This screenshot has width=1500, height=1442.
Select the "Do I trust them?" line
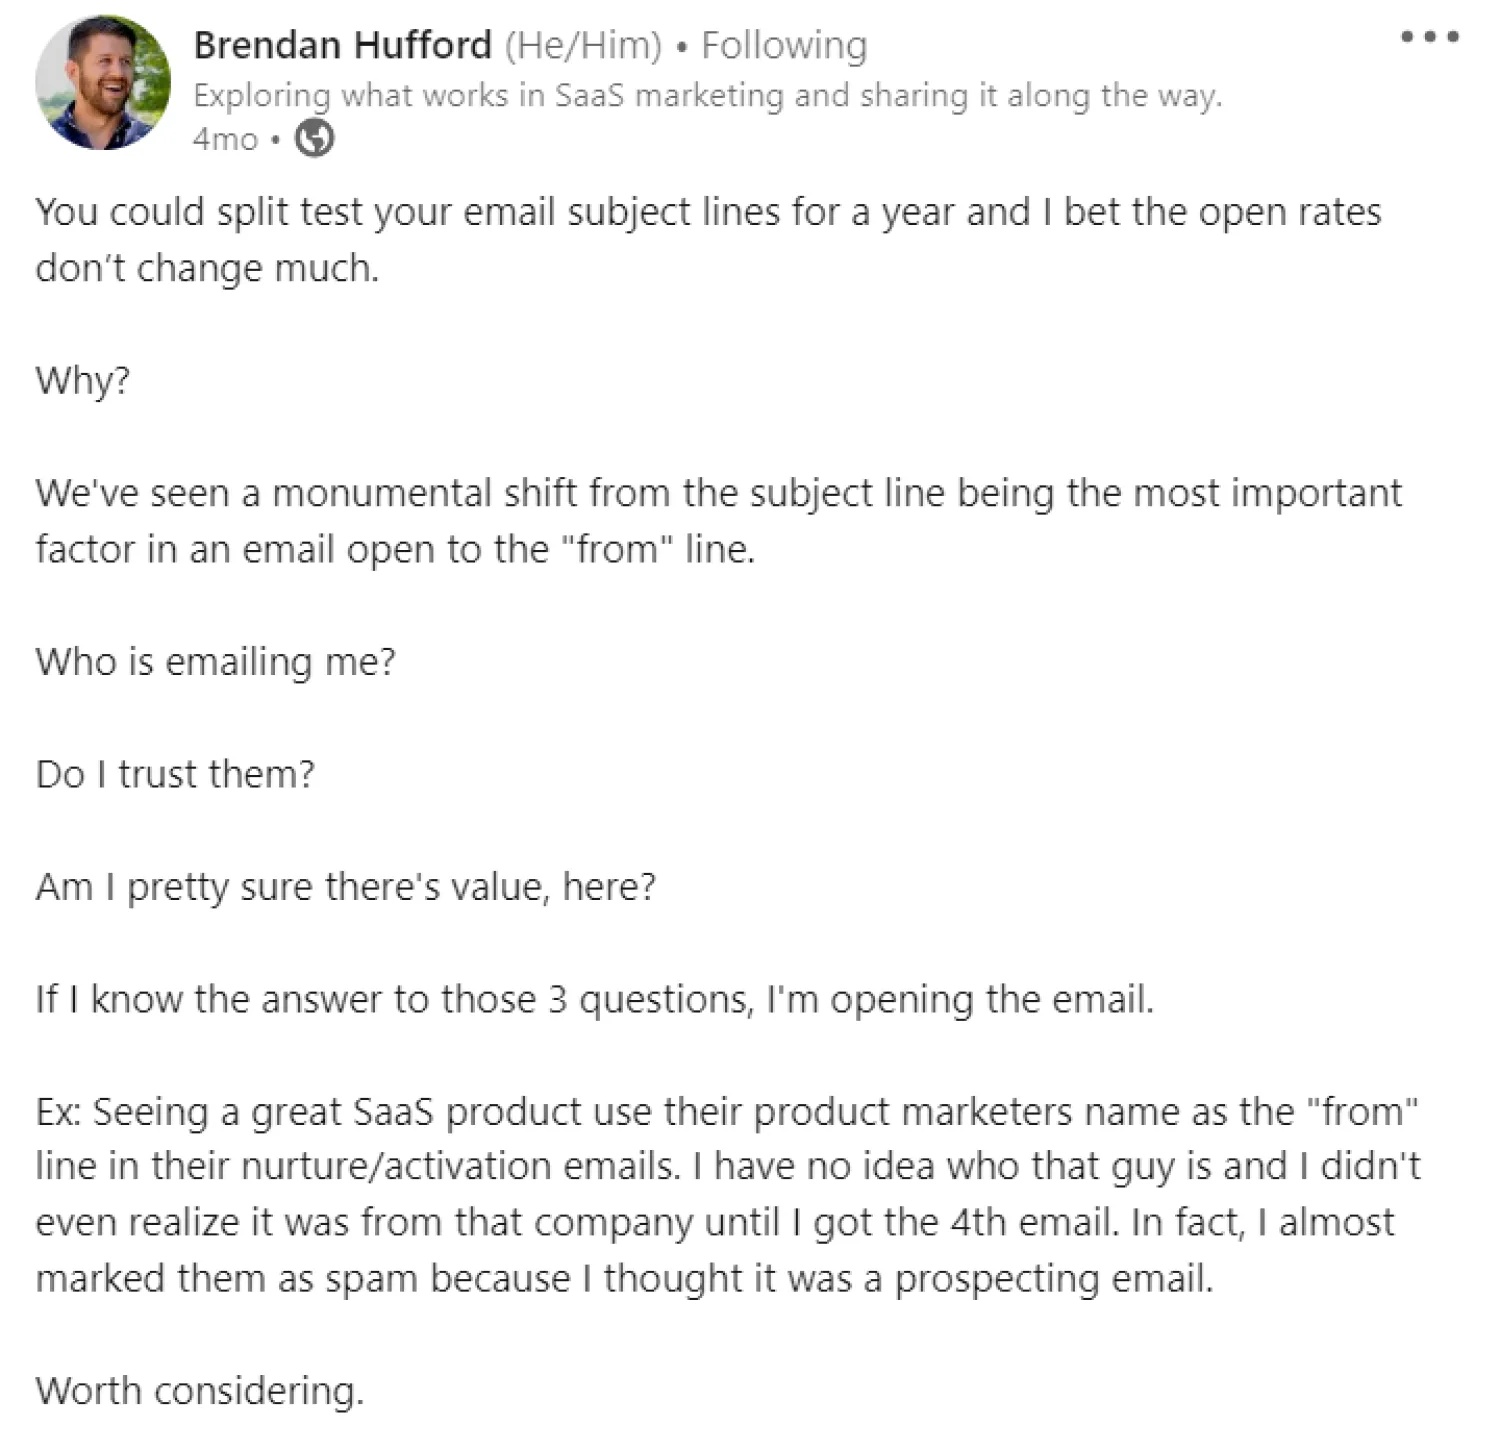[x=175, y=774]
